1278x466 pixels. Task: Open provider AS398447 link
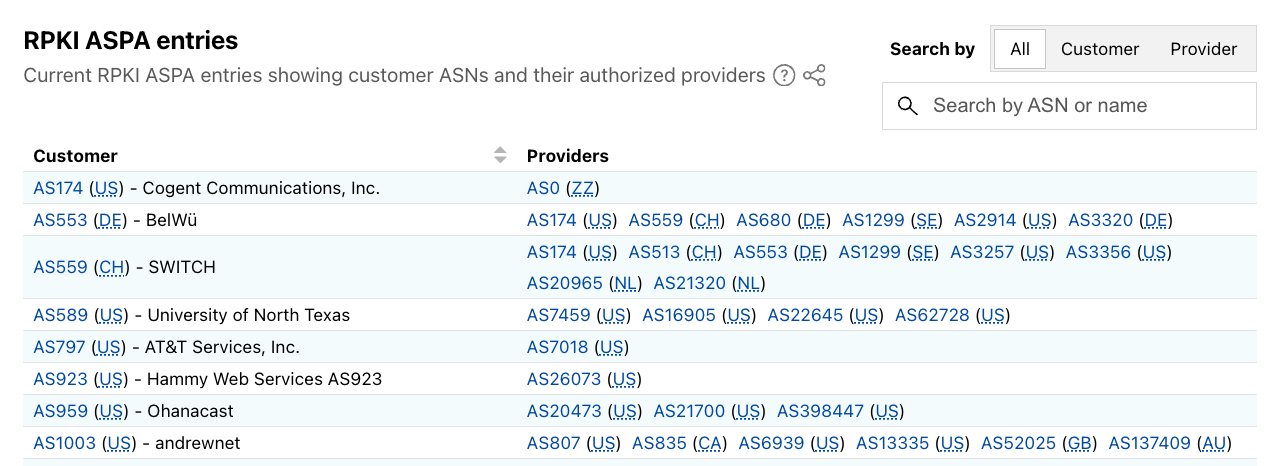pos(821,411)
